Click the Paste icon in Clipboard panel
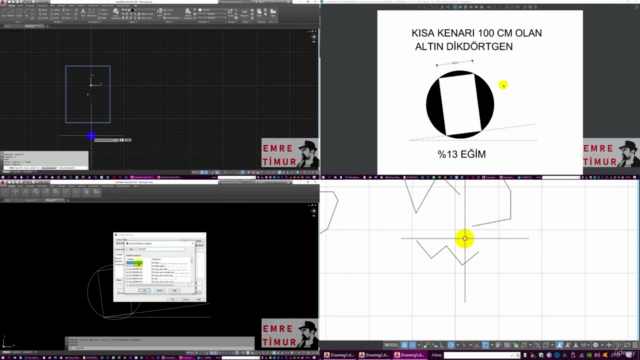 tap(259, 12)
